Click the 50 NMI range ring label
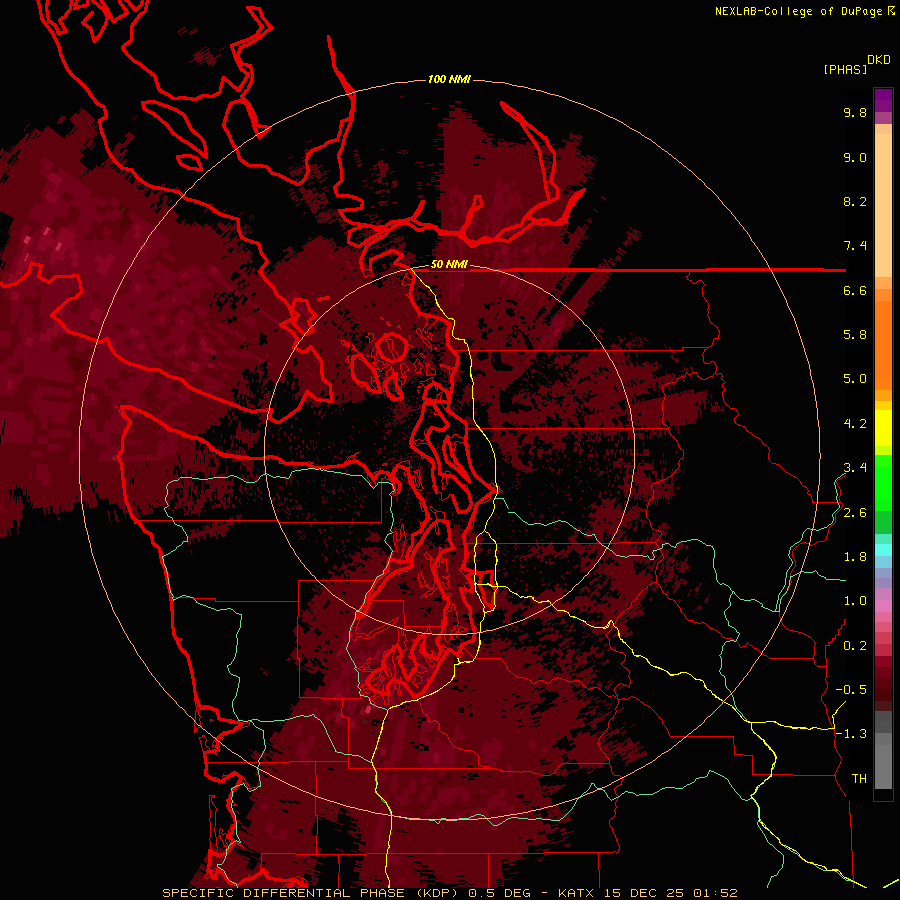 [x=449, y=265]
